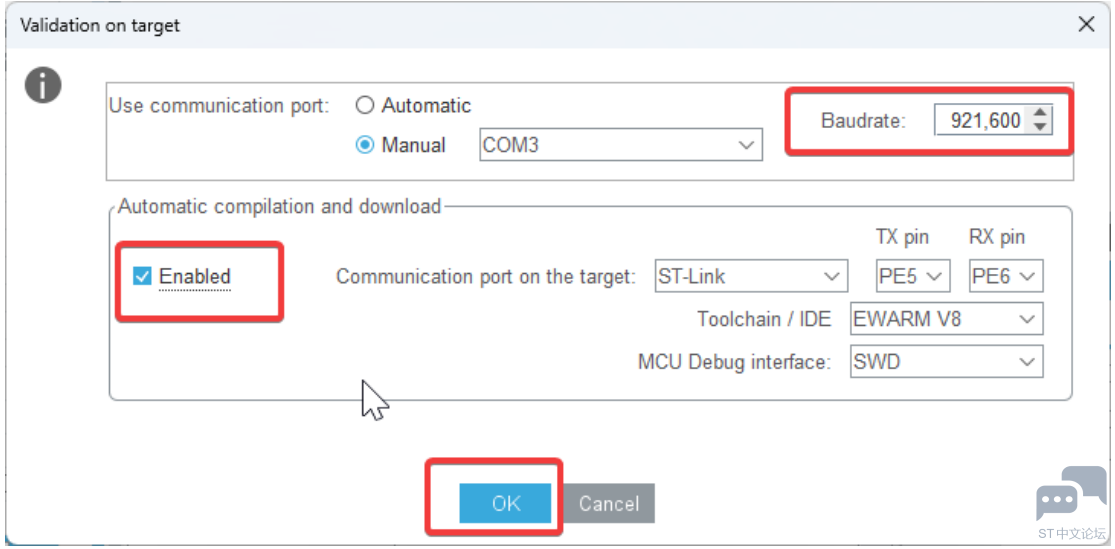
Task: Increase the baudrate with the up arrow
Action: pos(1041,114)
